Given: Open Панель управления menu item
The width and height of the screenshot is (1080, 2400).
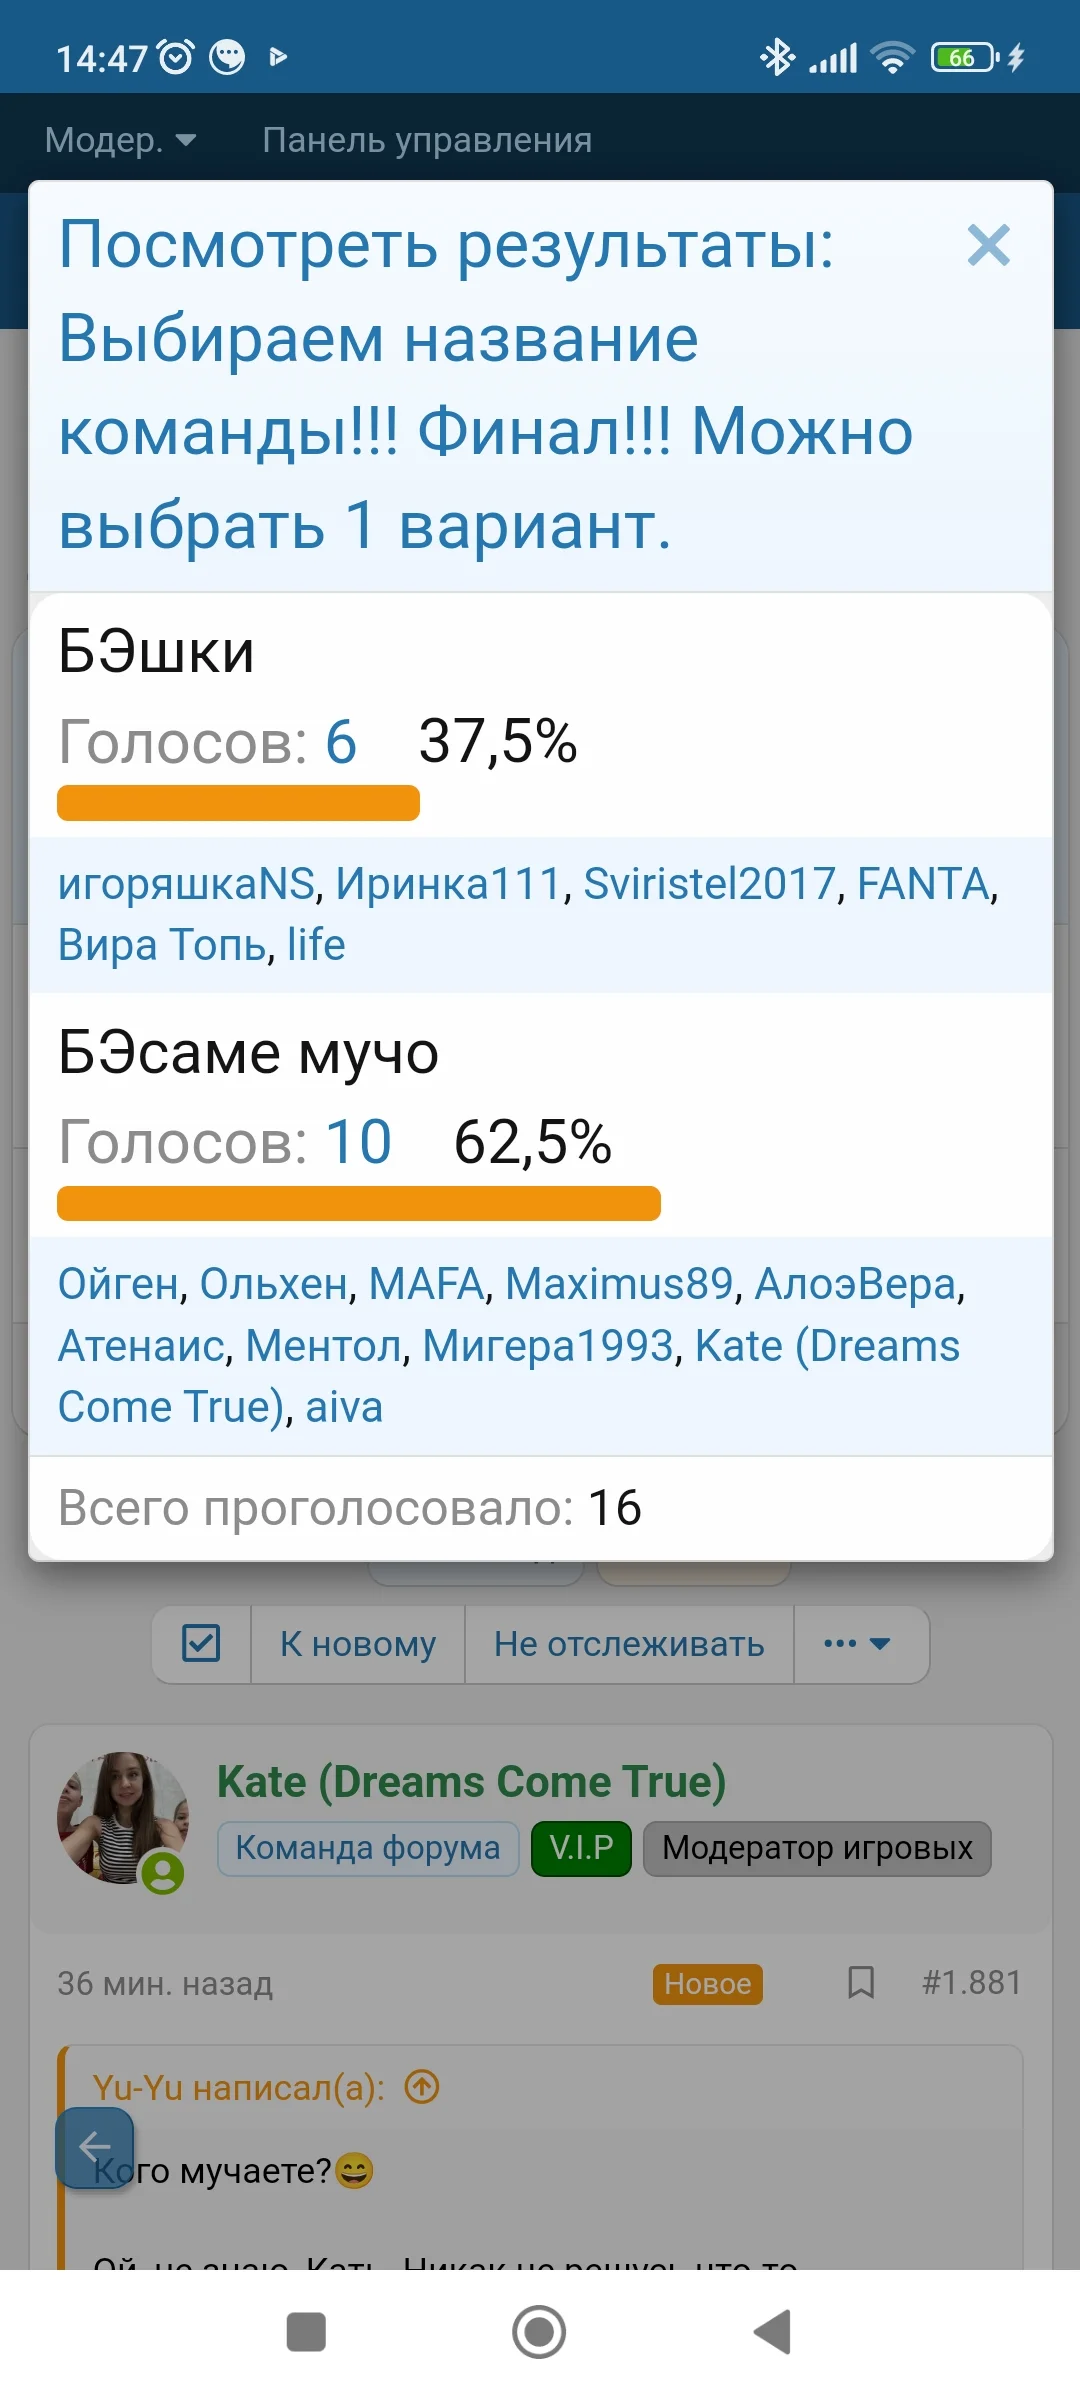Looking at the screenshot, I should [427, 140].
